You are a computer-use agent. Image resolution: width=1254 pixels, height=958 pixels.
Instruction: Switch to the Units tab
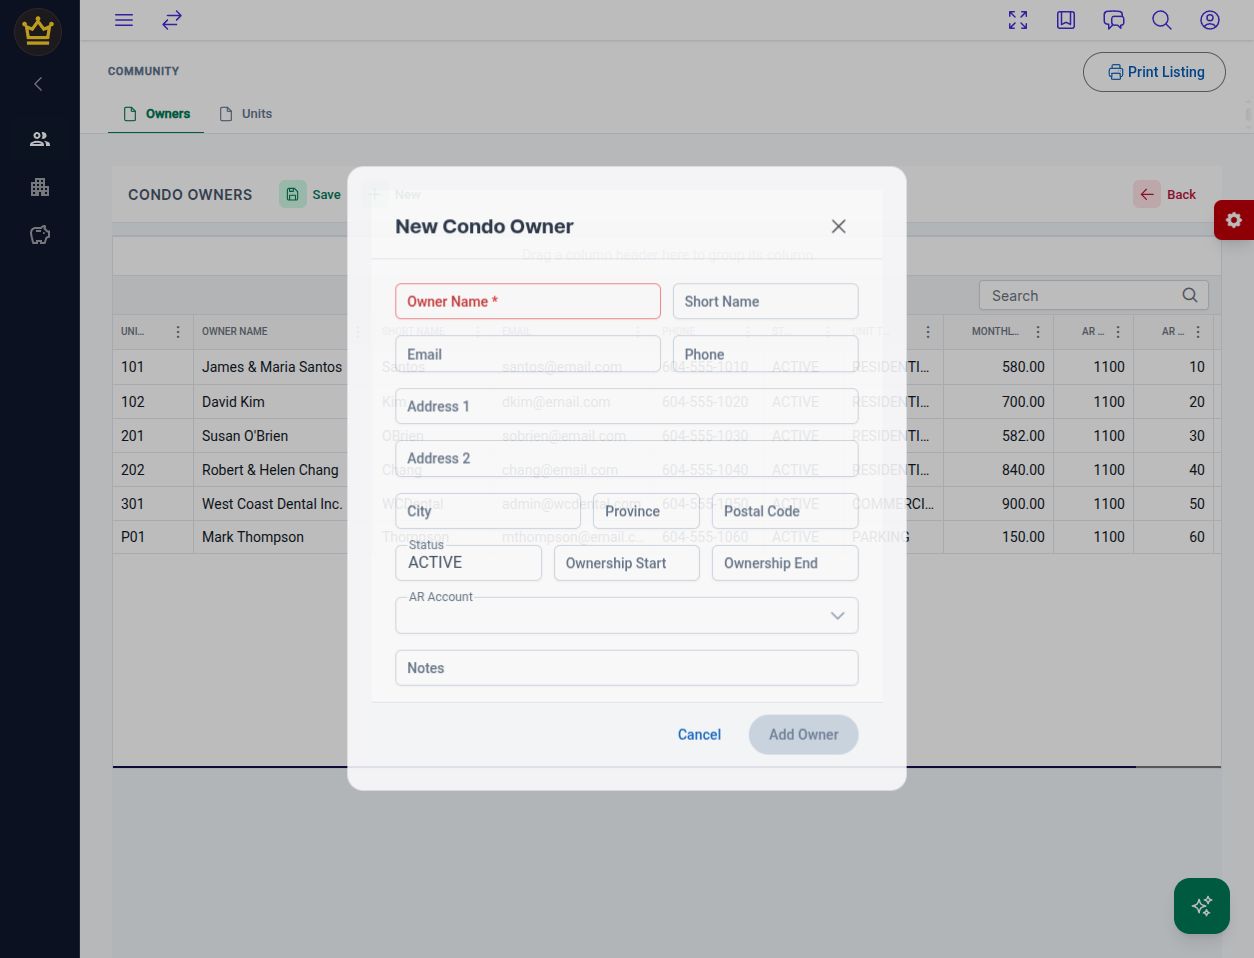coord(246,114)
